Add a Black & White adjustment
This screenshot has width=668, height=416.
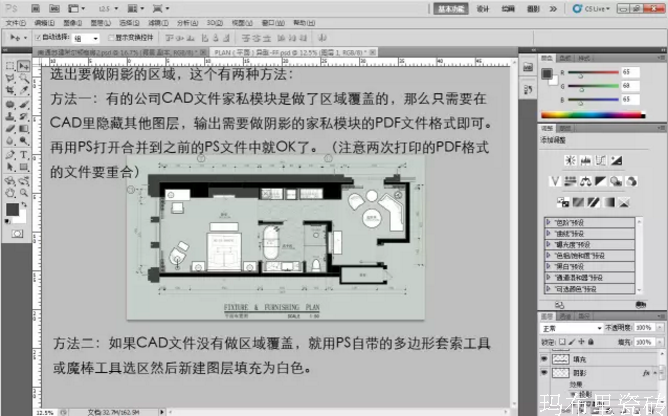(x=601, y=182)
